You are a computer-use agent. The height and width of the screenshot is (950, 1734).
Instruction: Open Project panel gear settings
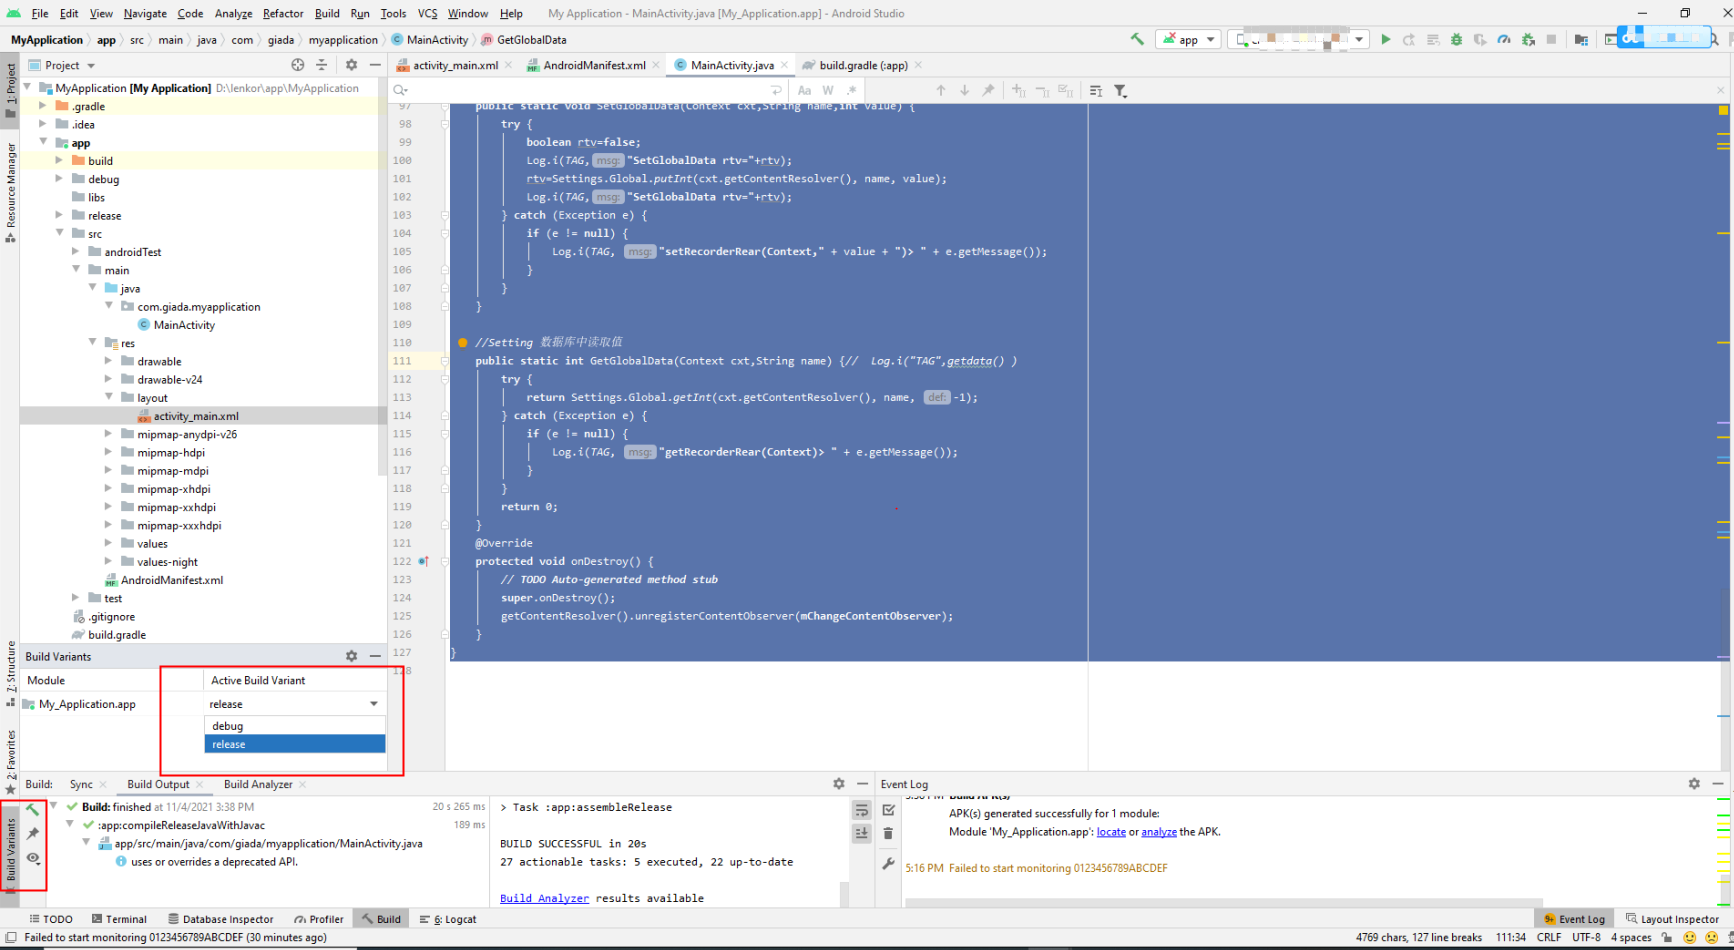pyautogui.click(x=351, y=65)
